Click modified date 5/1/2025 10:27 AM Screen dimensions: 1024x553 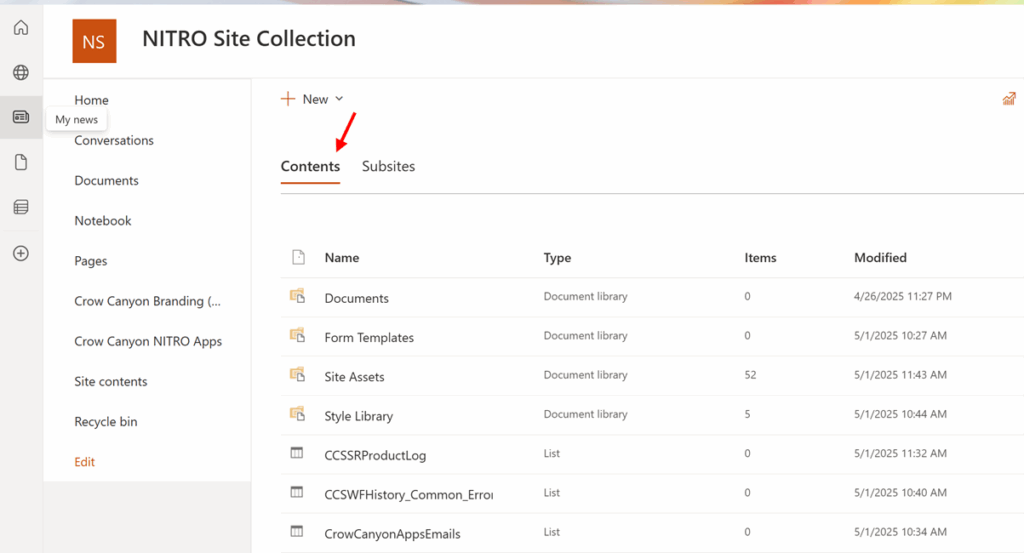[900, 336]
